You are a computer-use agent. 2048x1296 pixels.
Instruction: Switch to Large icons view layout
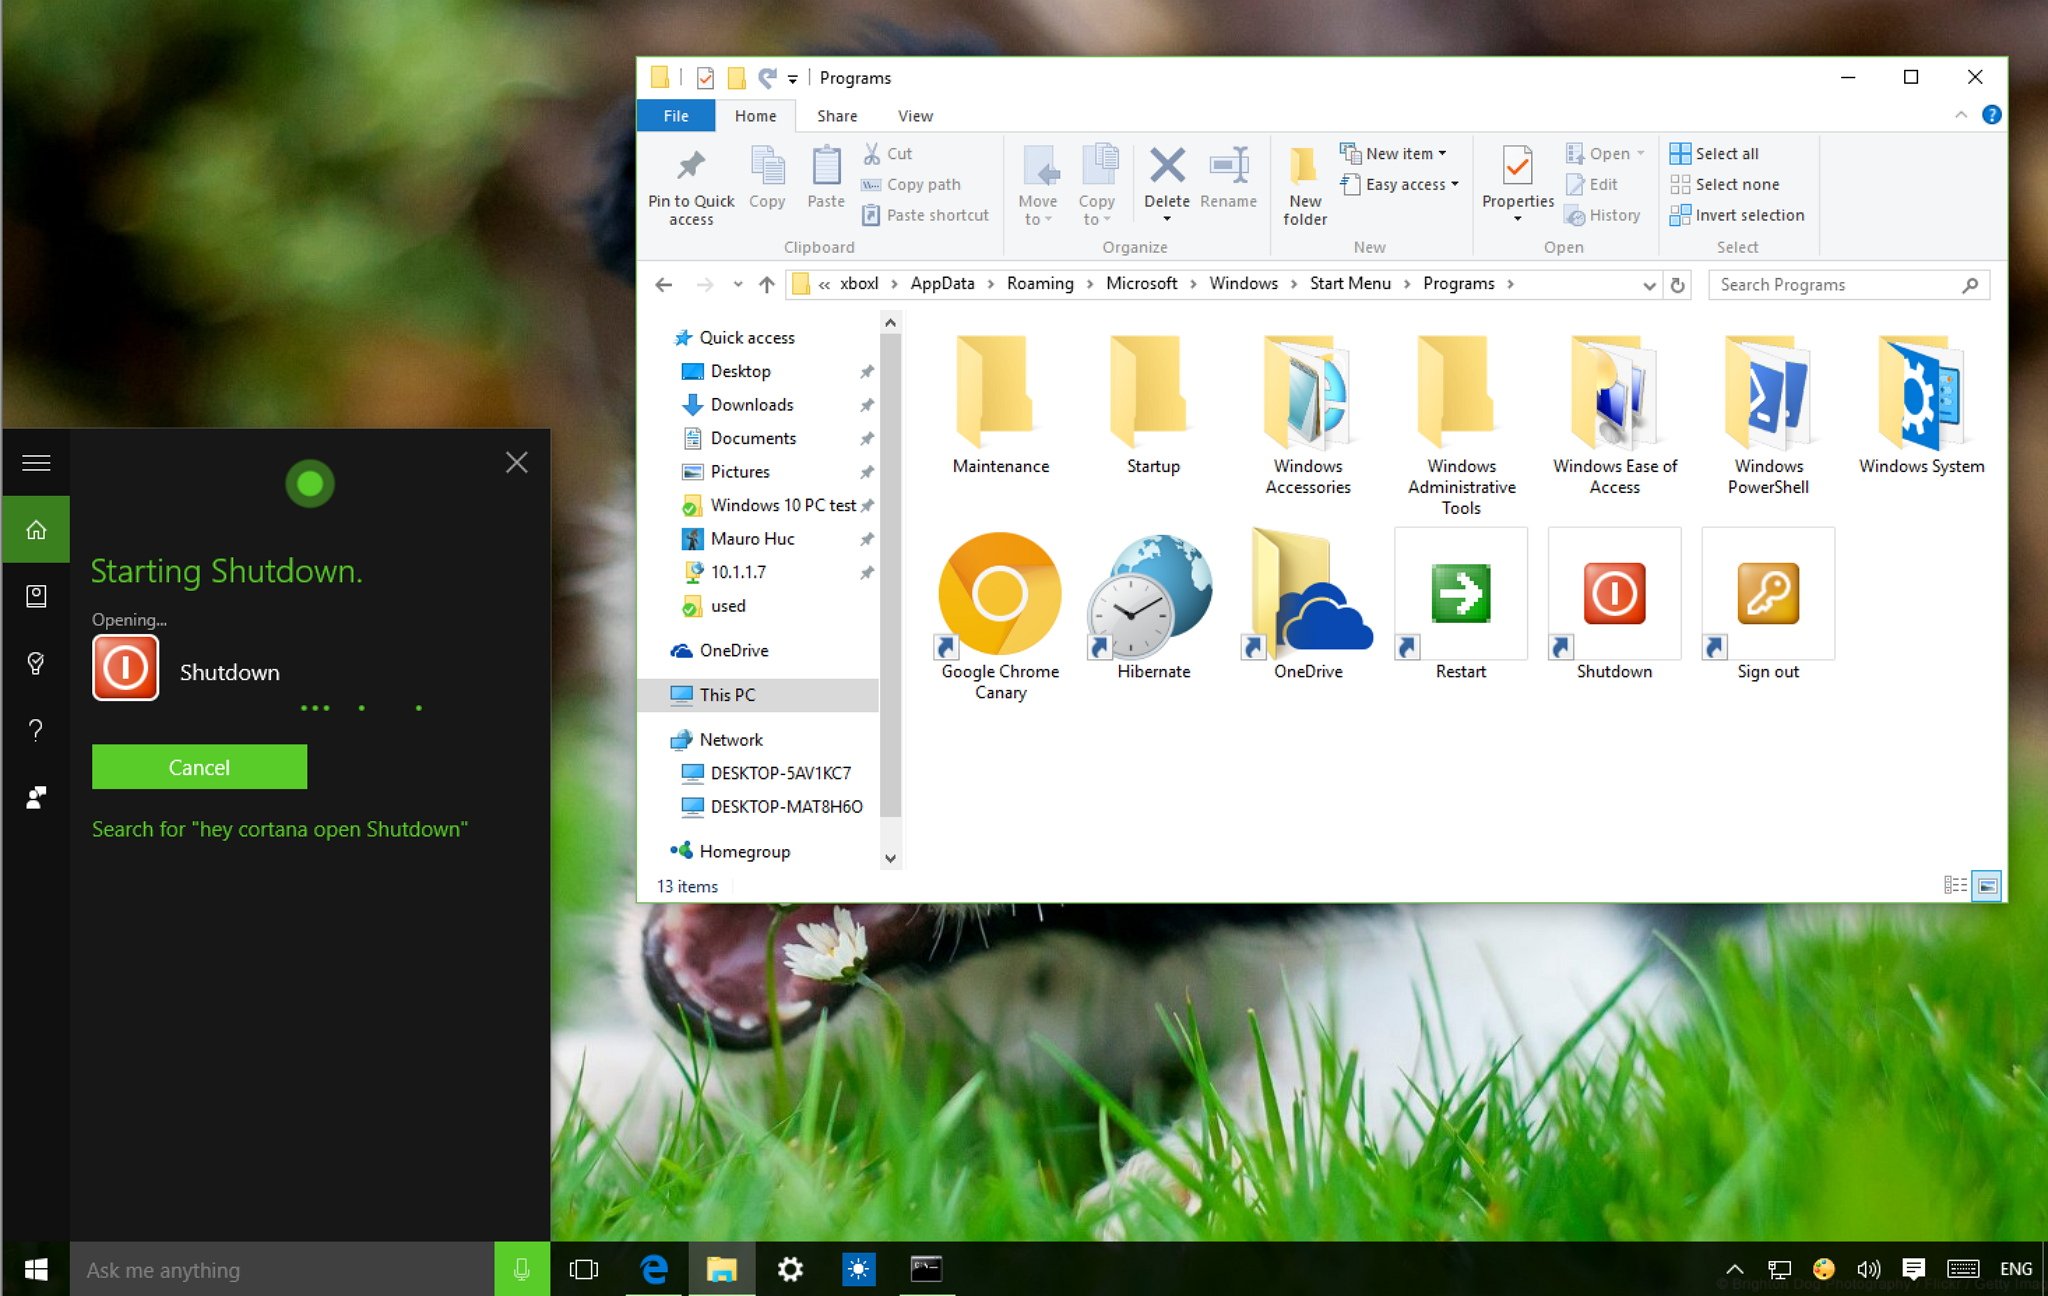coord(1987,885)
